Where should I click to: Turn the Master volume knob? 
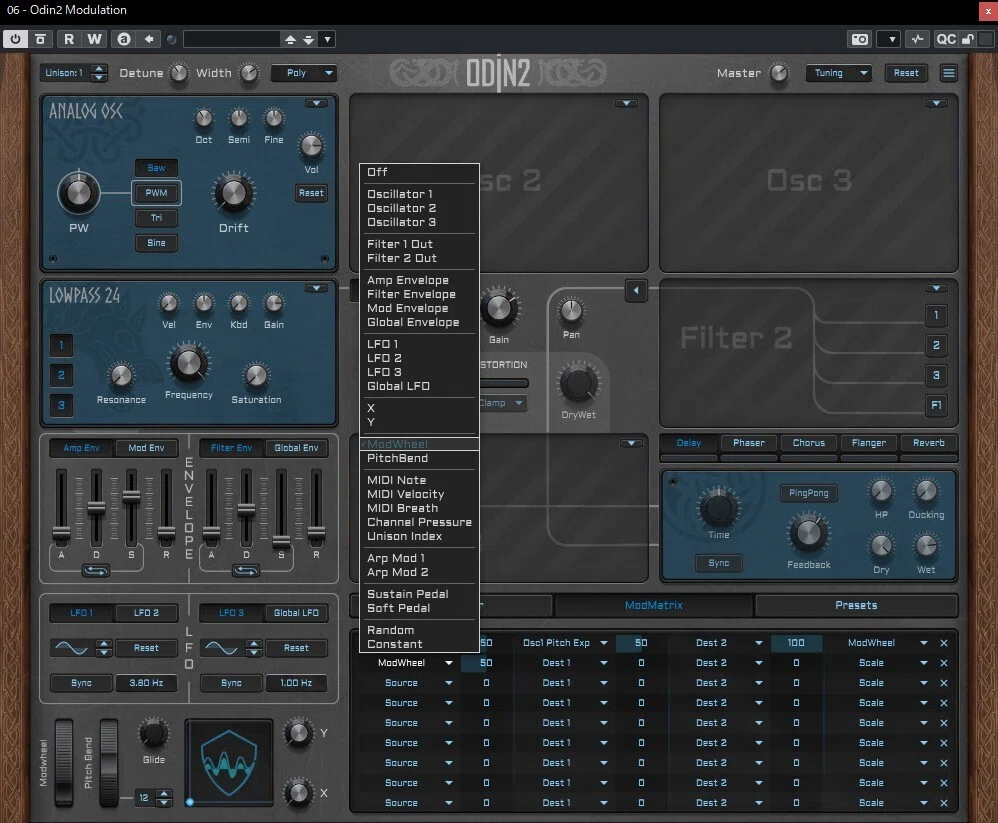tap(779, 73)
